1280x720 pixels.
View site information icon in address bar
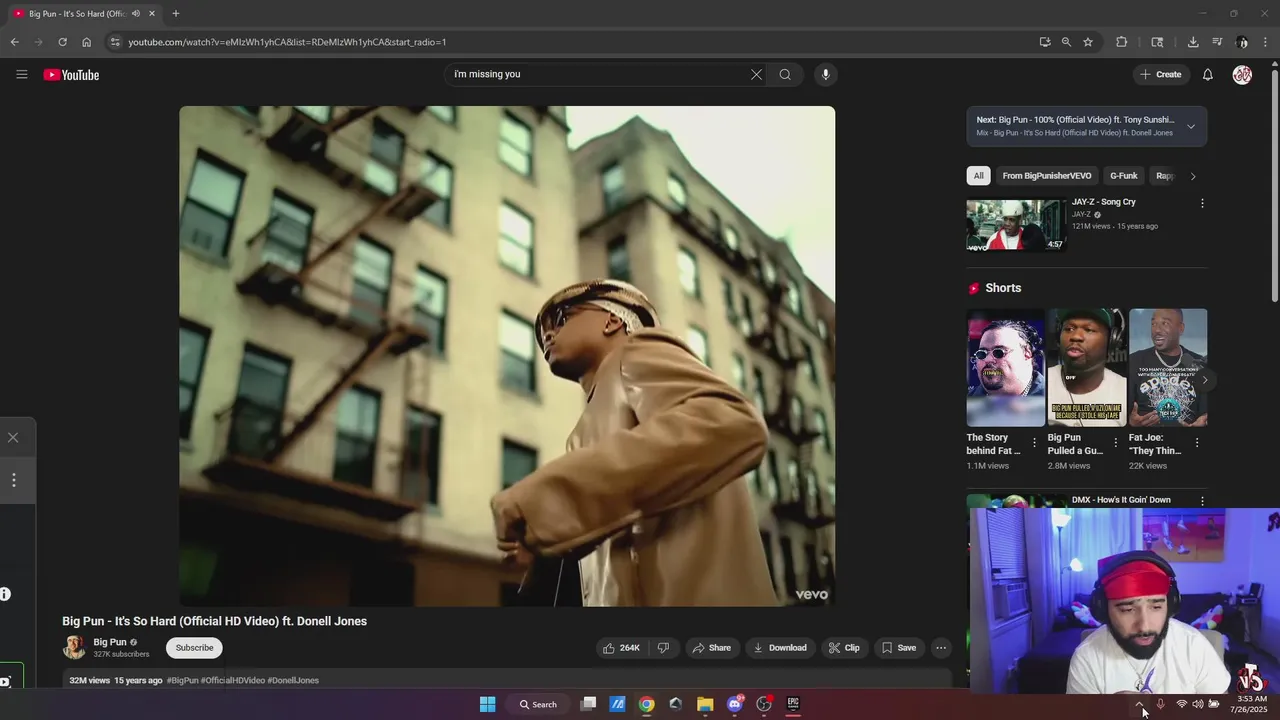tap(115, 42)
